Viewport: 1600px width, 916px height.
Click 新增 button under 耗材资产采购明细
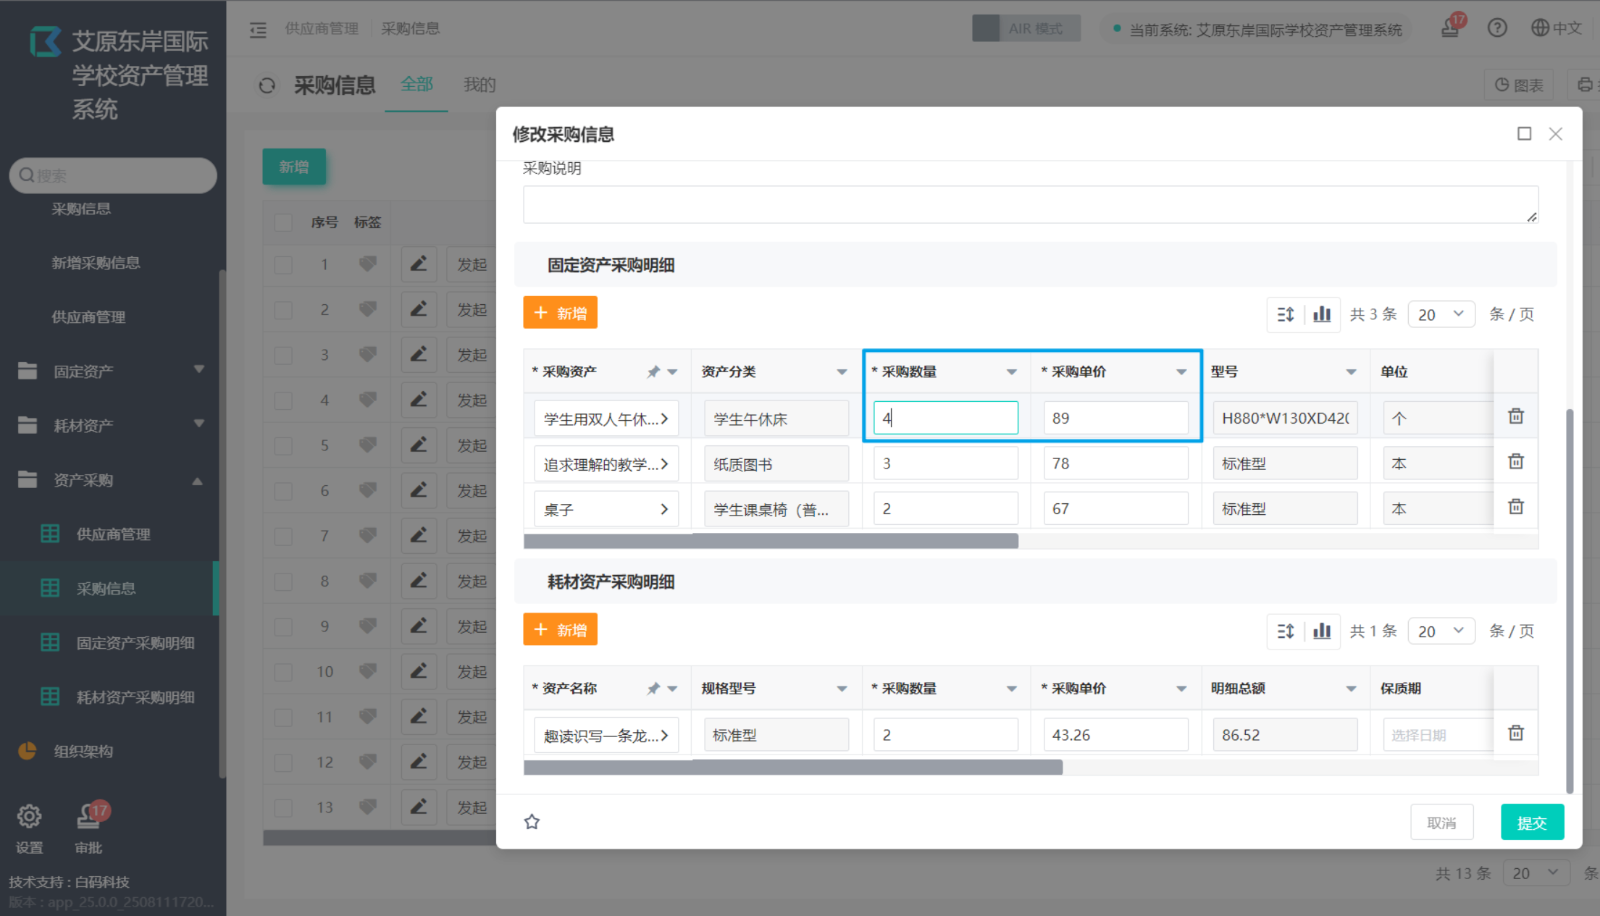[x=560, y=630]
